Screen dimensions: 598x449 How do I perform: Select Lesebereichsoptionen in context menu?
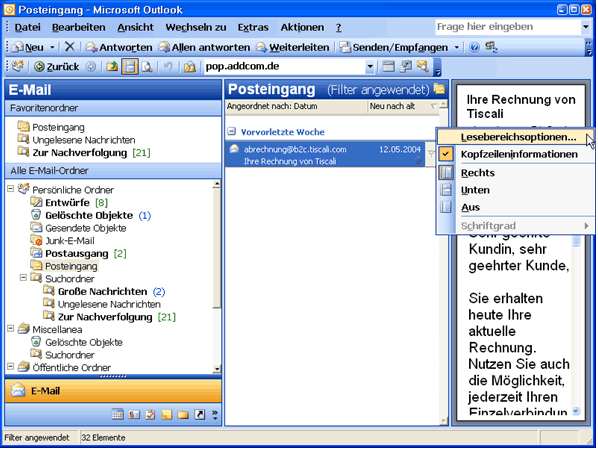[515, 137]
